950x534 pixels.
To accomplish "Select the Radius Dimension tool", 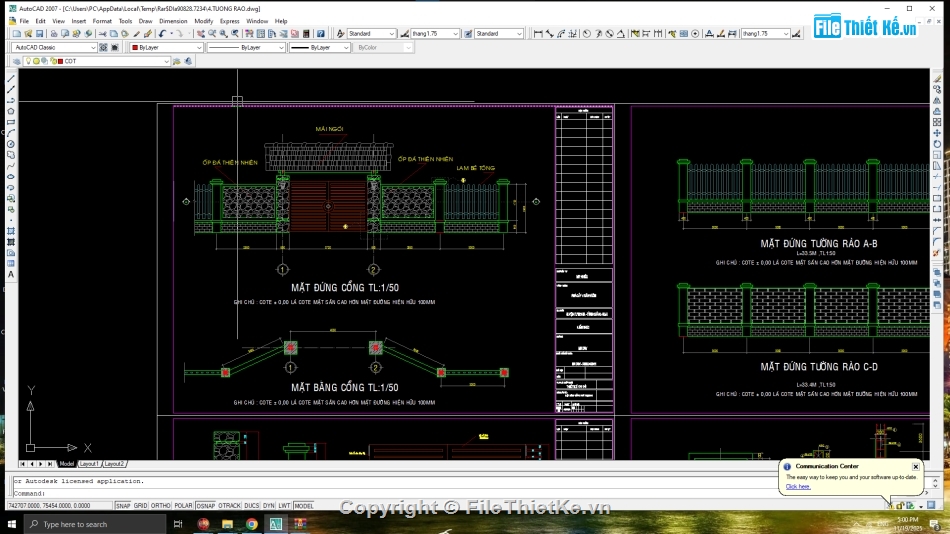I will (586, 34).
